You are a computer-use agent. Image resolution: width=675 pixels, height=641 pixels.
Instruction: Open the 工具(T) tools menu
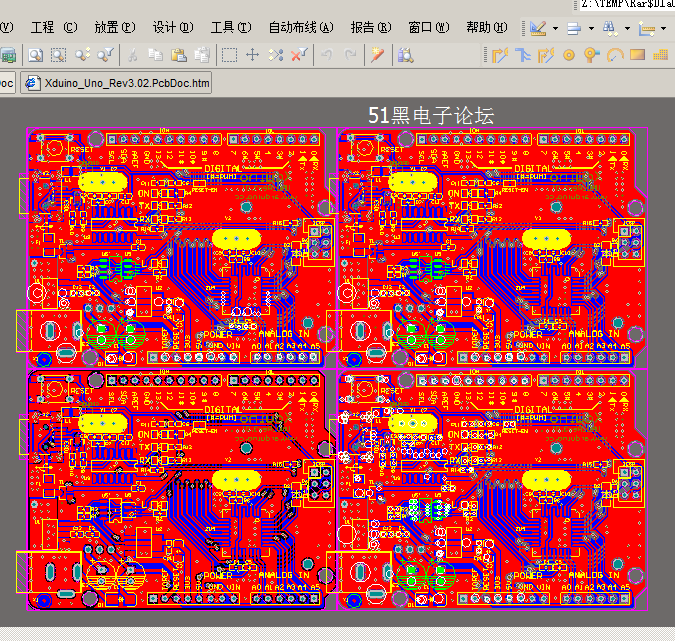[x=231, y=28]
